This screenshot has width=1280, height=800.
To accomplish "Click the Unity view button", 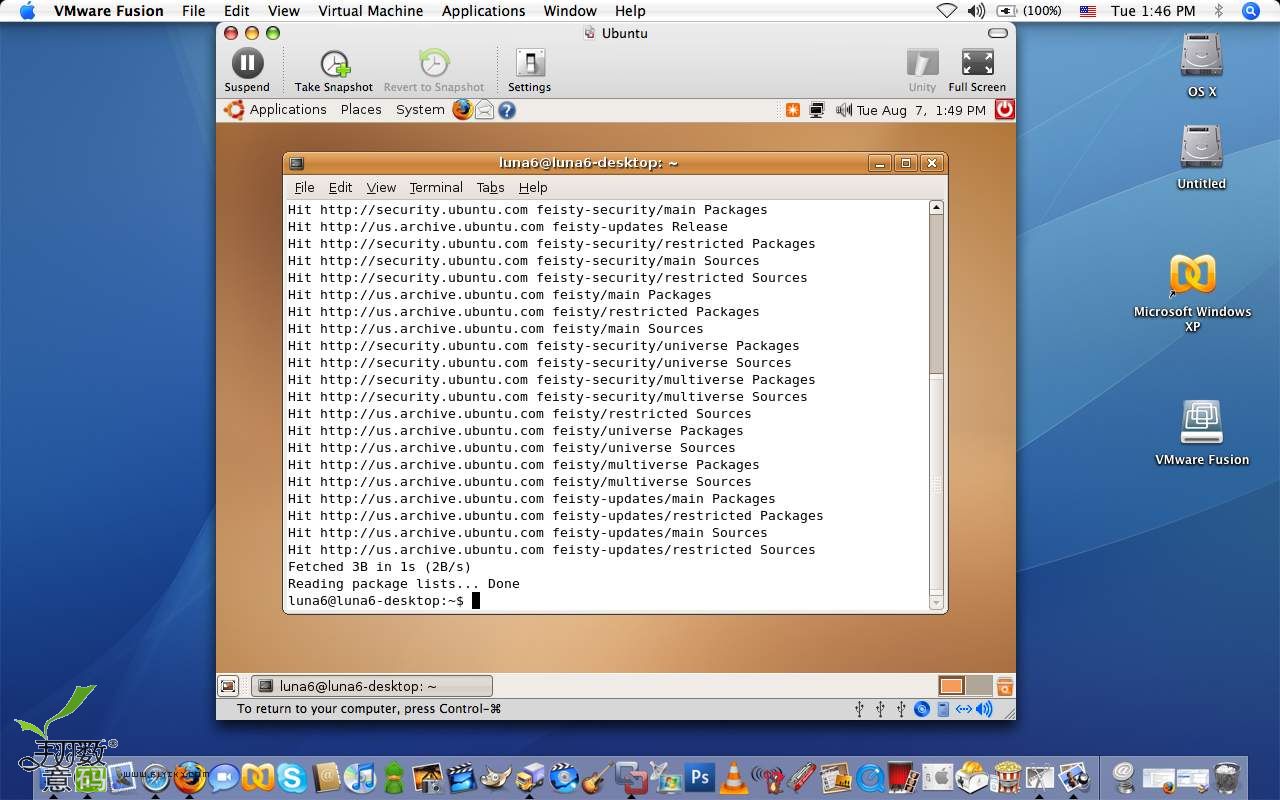I will pyautogui.click(x=922, y=71).
